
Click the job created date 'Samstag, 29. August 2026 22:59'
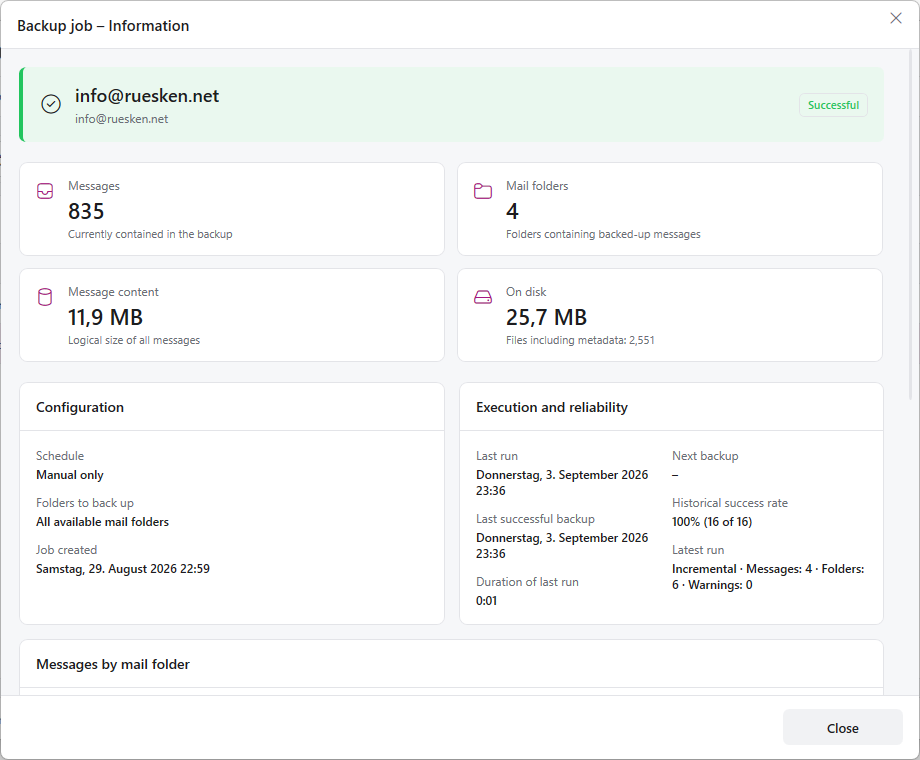123,569
